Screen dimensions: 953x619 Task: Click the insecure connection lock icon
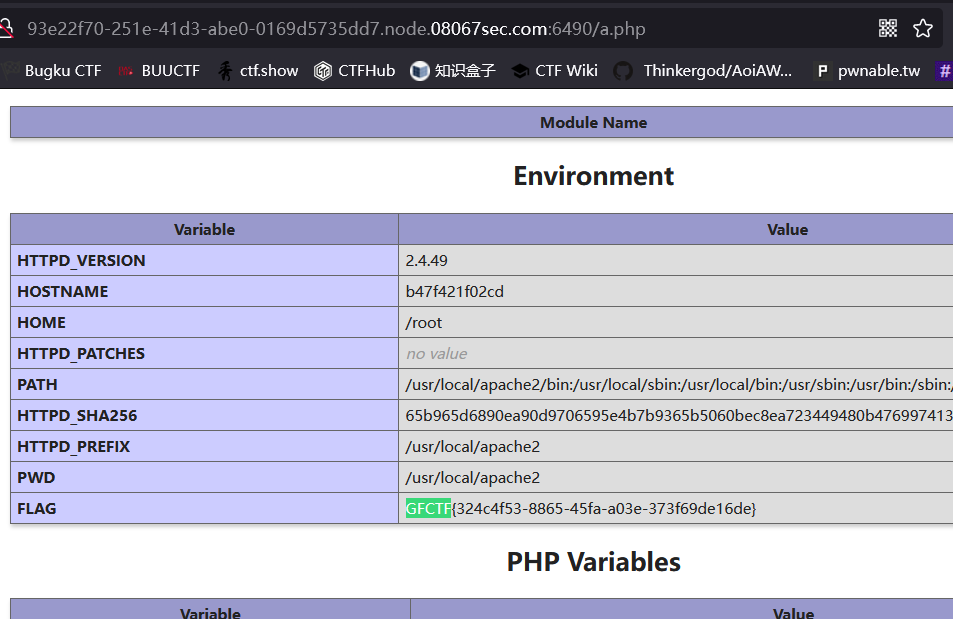pyautogui.click(x=5, y=28)
